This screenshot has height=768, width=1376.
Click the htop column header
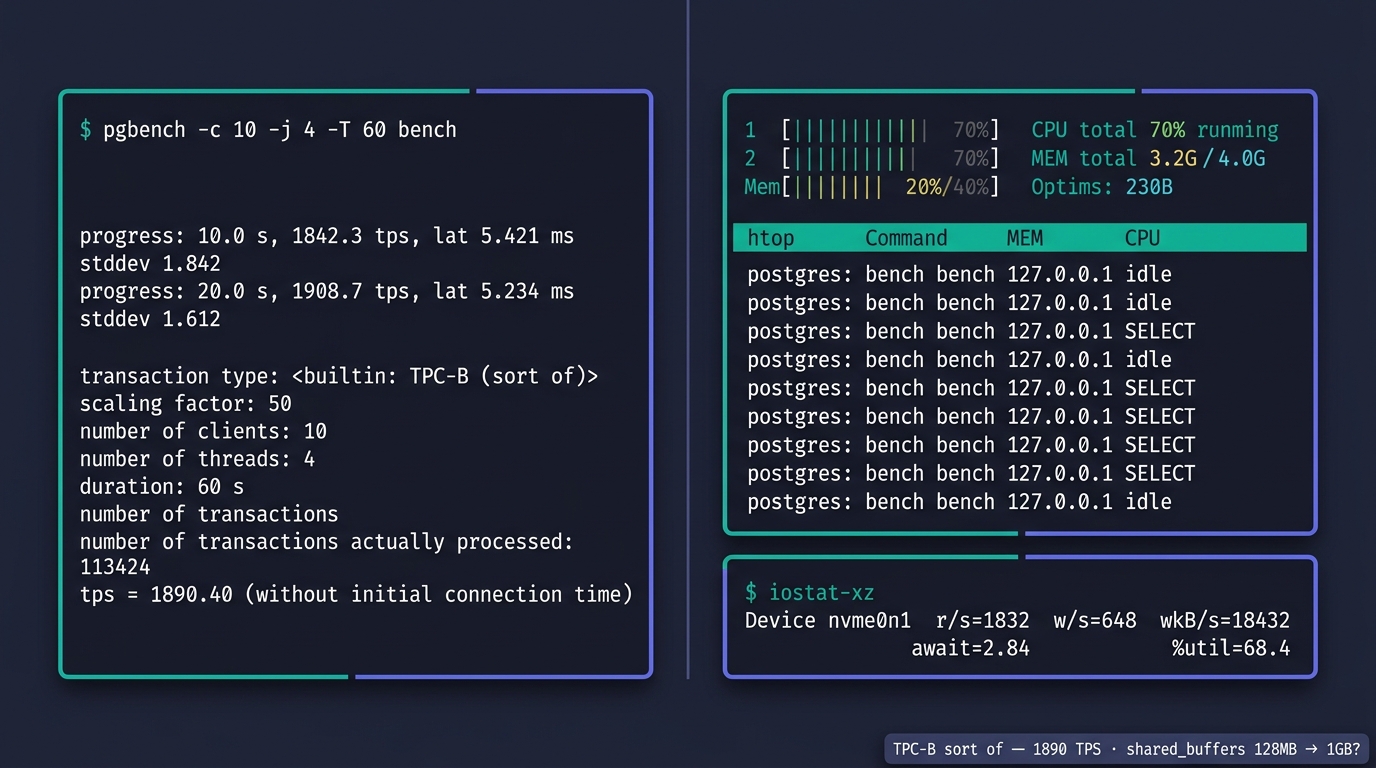click(770, 238)
